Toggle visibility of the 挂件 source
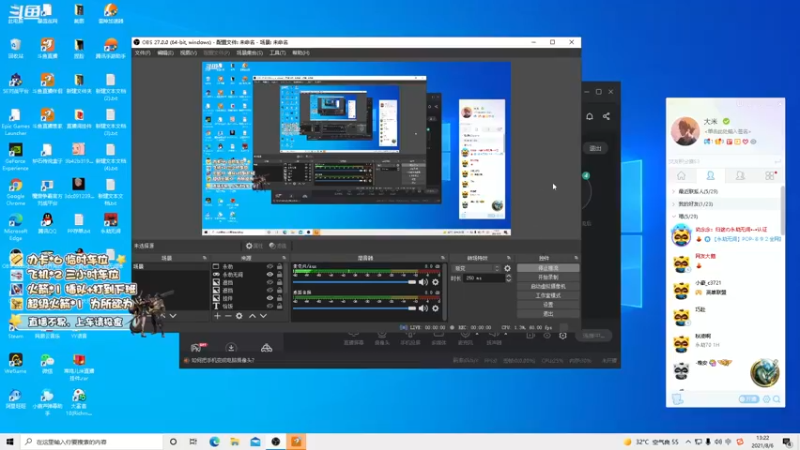The width and height of the screenshot is (800, 450). pos(270,298)
